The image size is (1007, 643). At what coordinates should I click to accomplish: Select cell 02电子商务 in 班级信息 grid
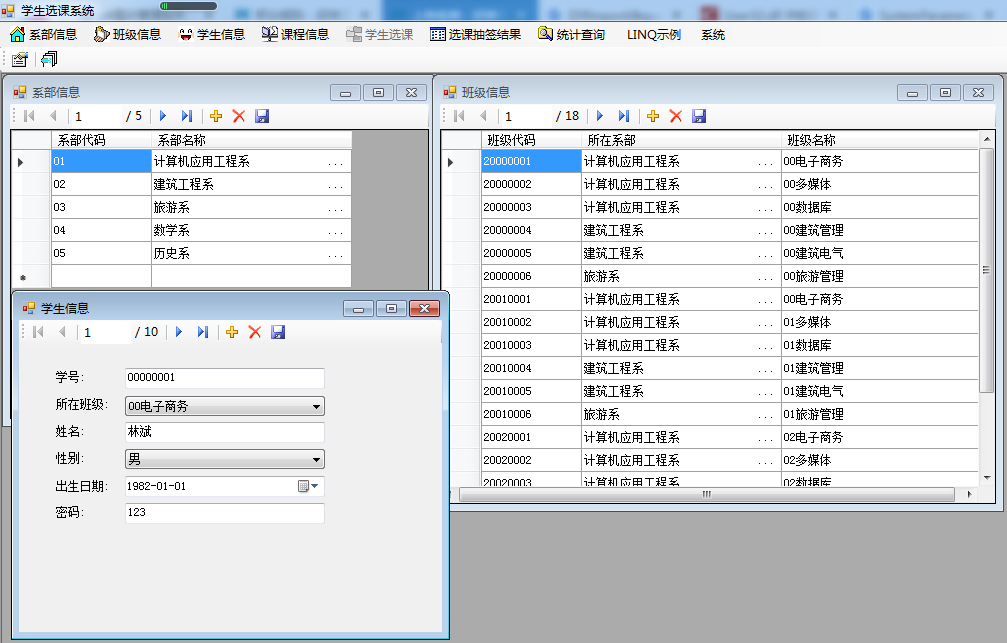click(x=879, y=437)
